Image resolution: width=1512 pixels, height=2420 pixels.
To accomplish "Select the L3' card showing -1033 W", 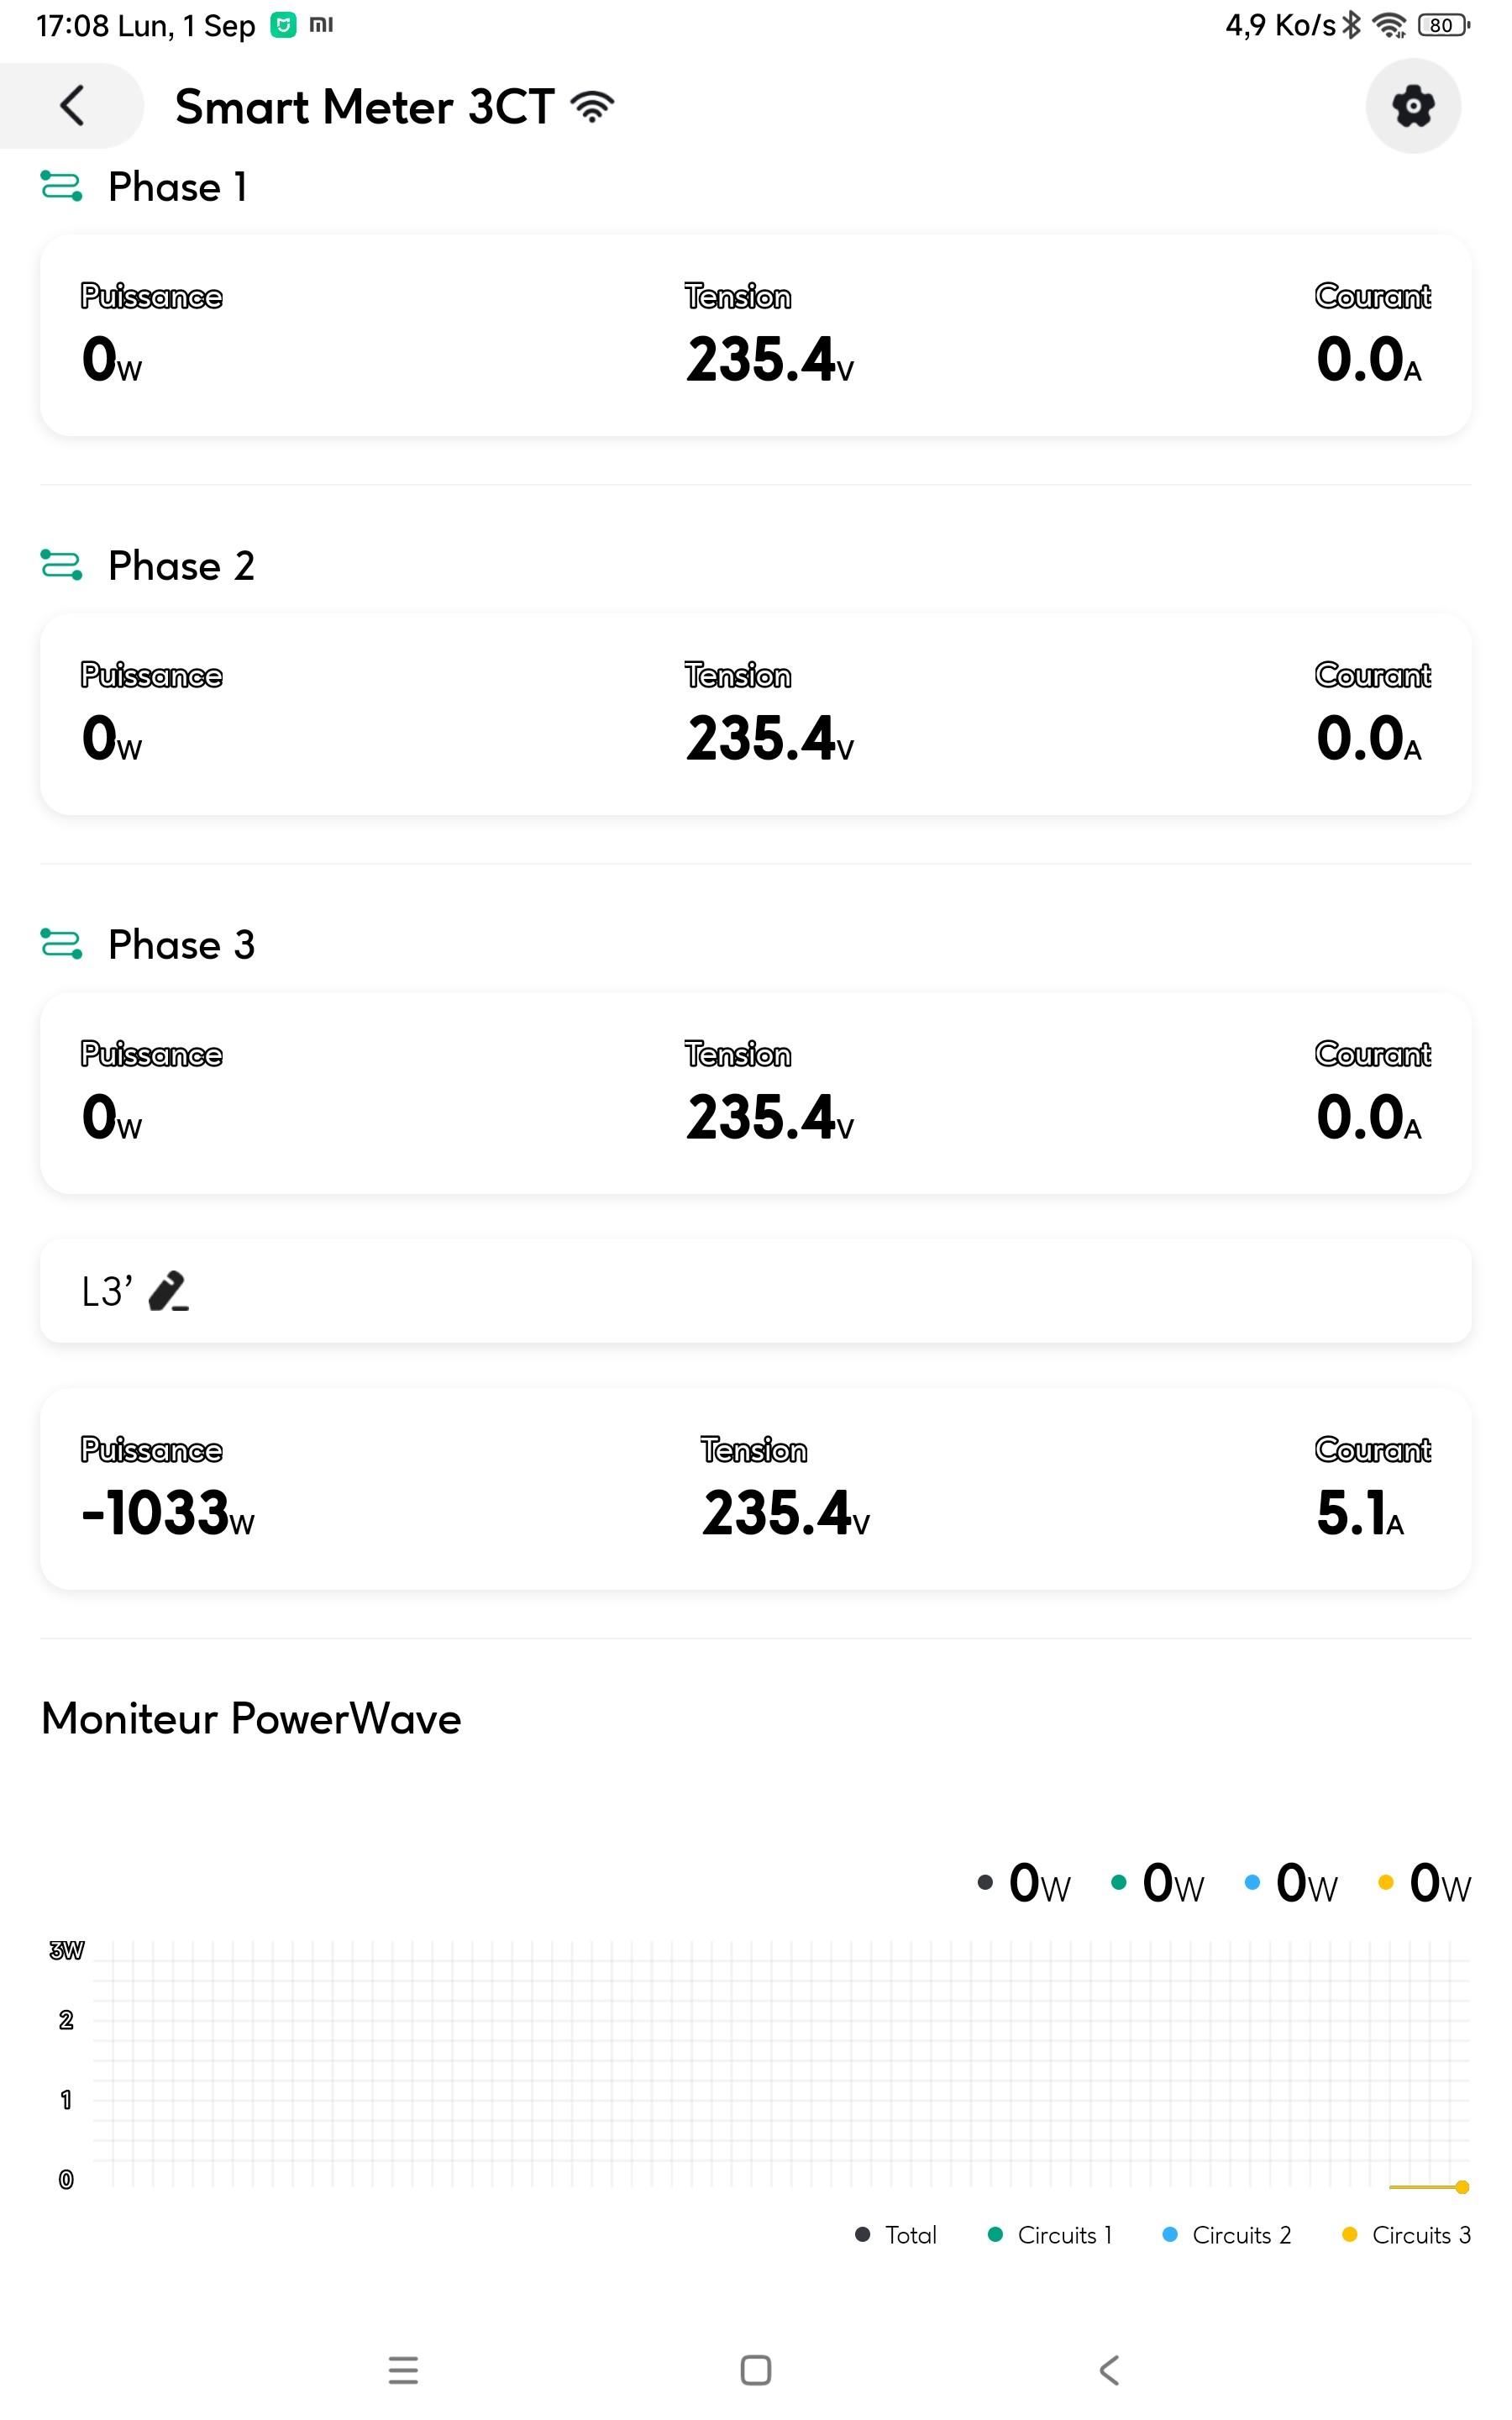I will 755,1488.
